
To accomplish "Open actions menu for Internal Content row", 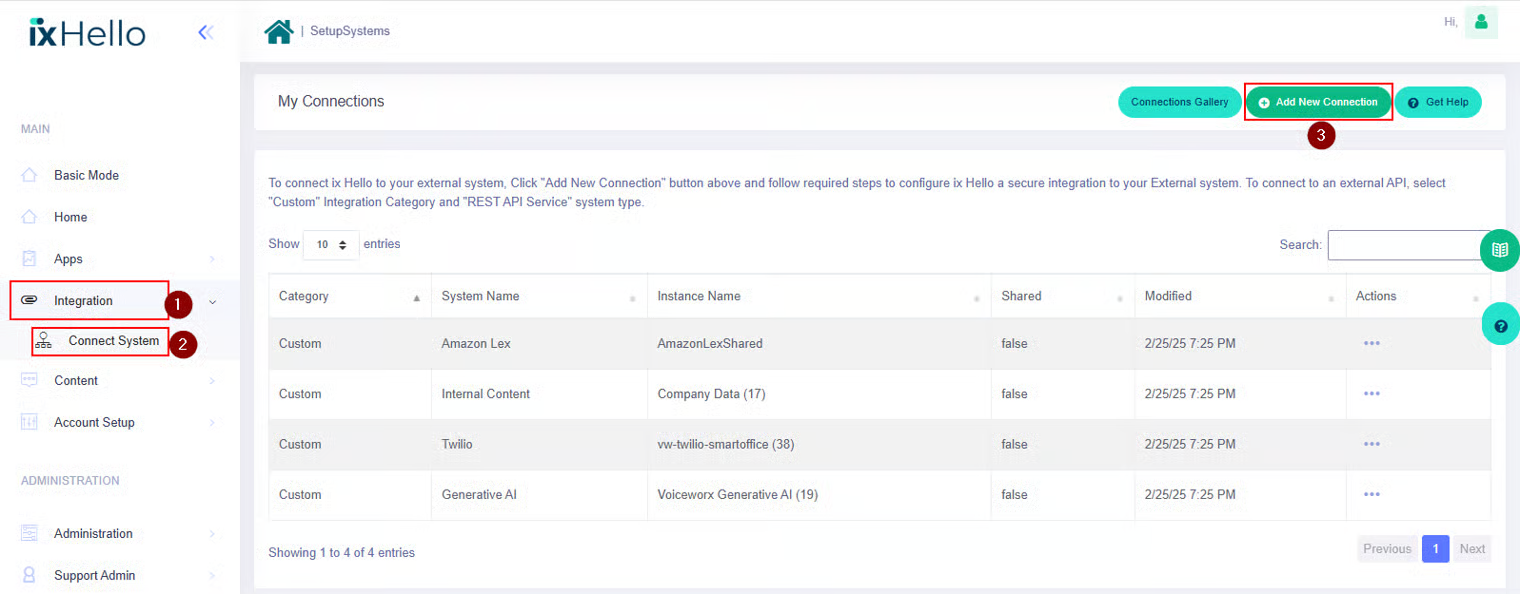I will coord(1371,394).
